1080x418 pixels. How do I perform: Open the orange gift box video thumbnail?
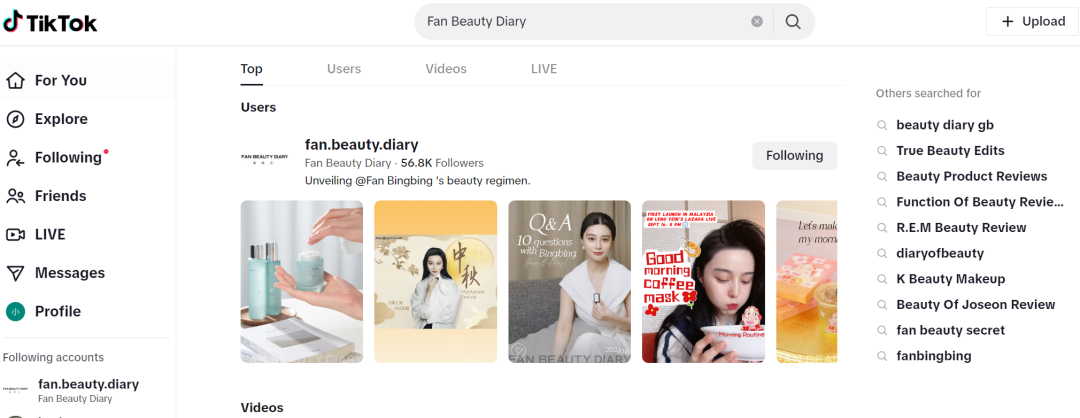click(807, 282)
